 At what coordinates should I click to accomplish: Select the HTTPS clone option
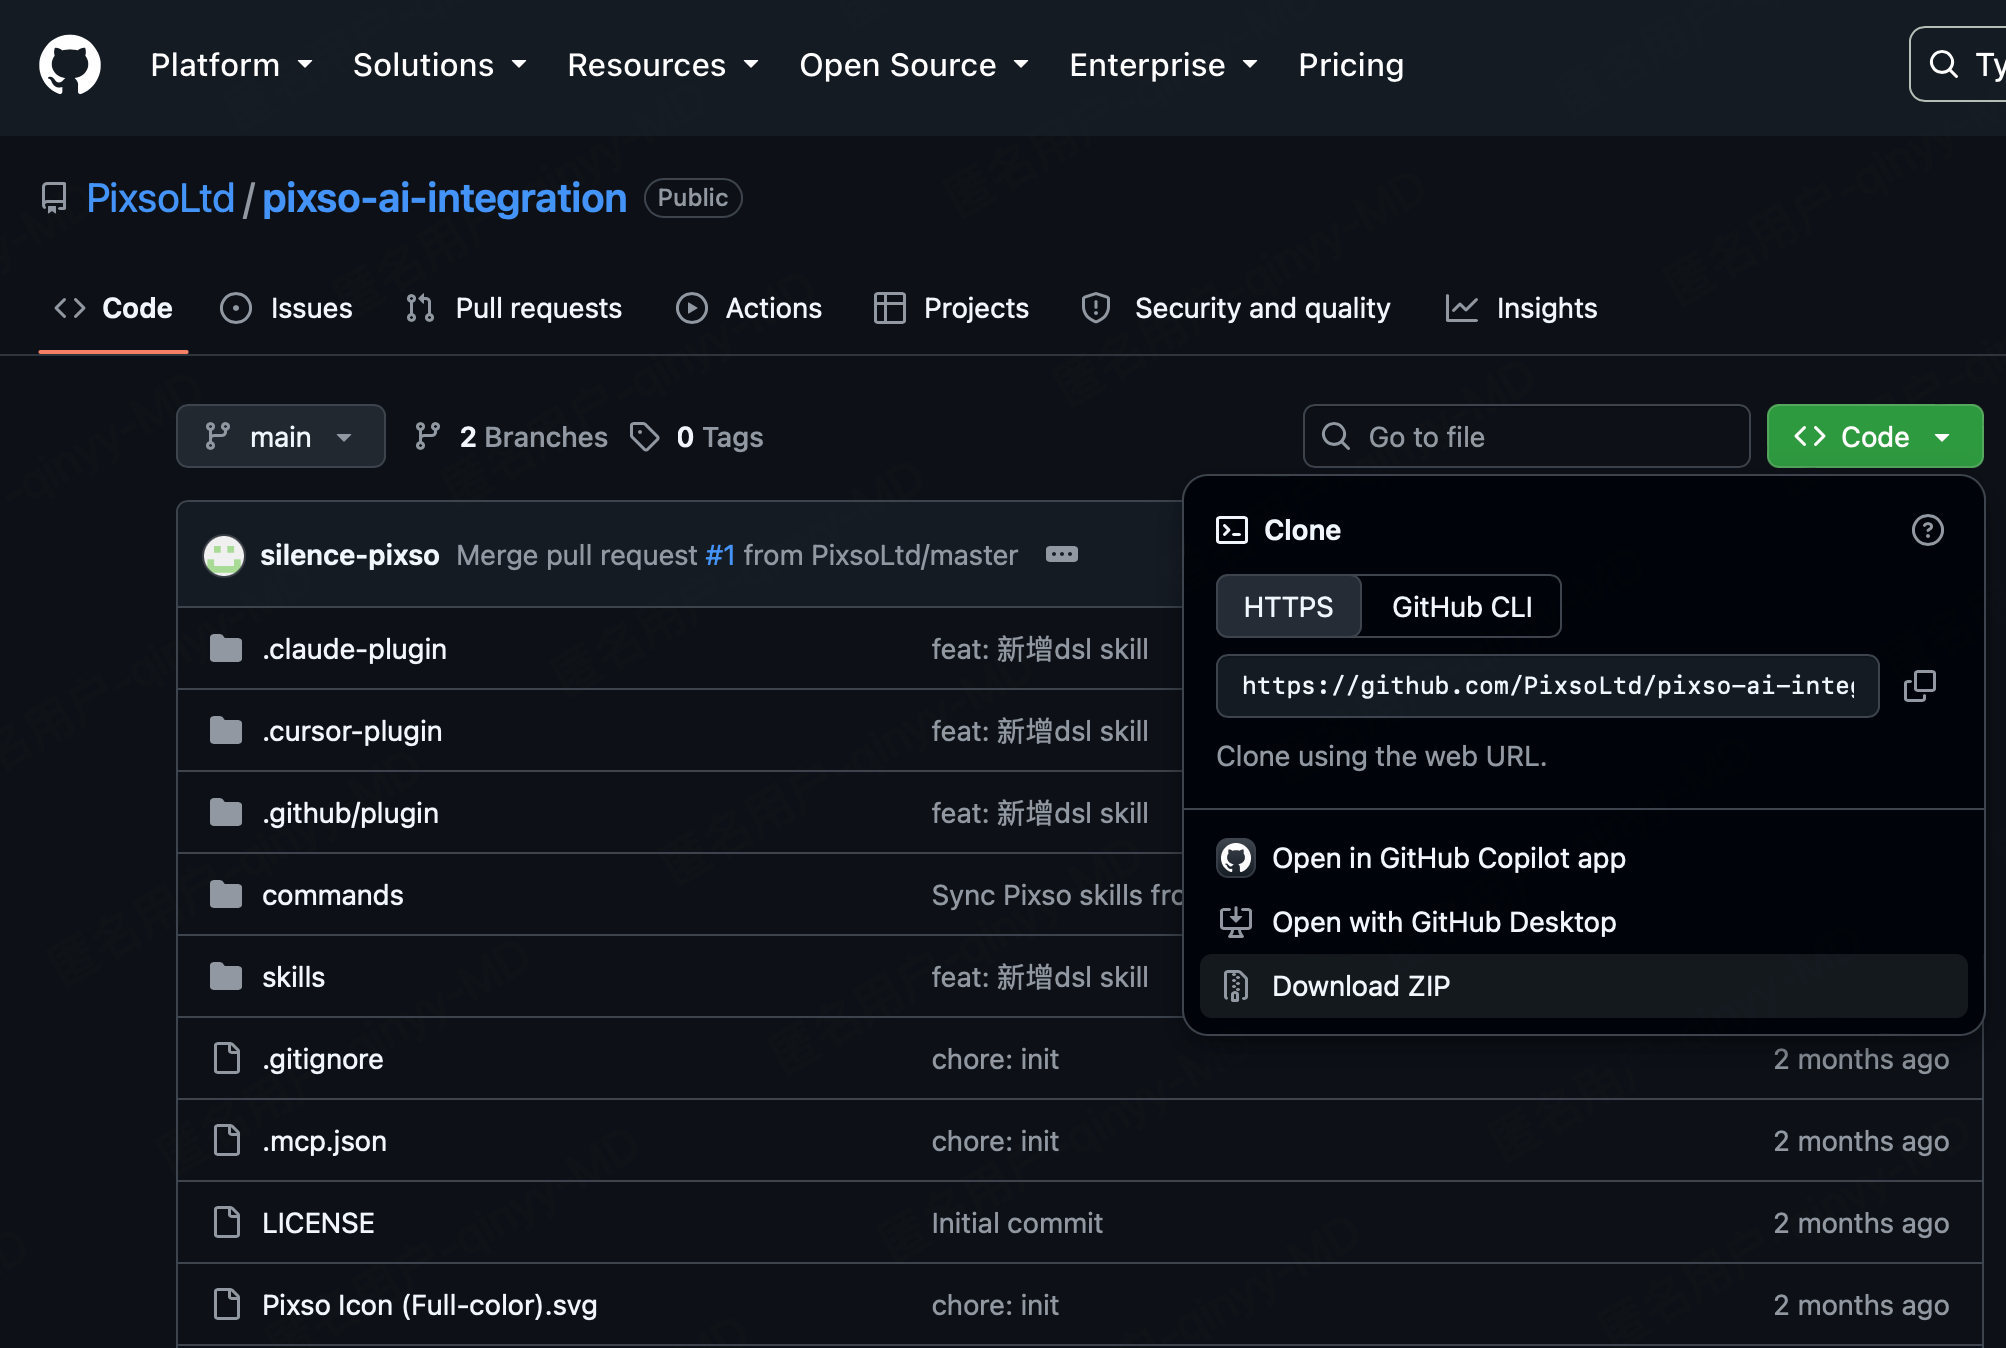click(1289, 606)
